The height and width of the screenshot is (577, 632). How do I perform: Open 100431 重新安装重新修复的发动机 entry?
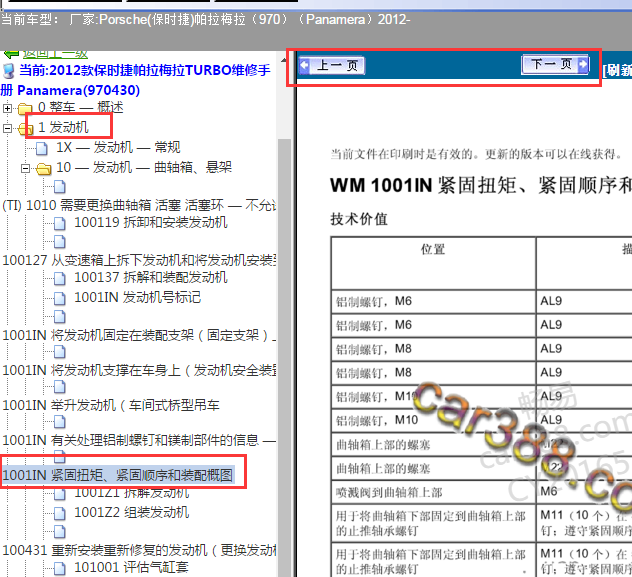[x=139, y=550]
